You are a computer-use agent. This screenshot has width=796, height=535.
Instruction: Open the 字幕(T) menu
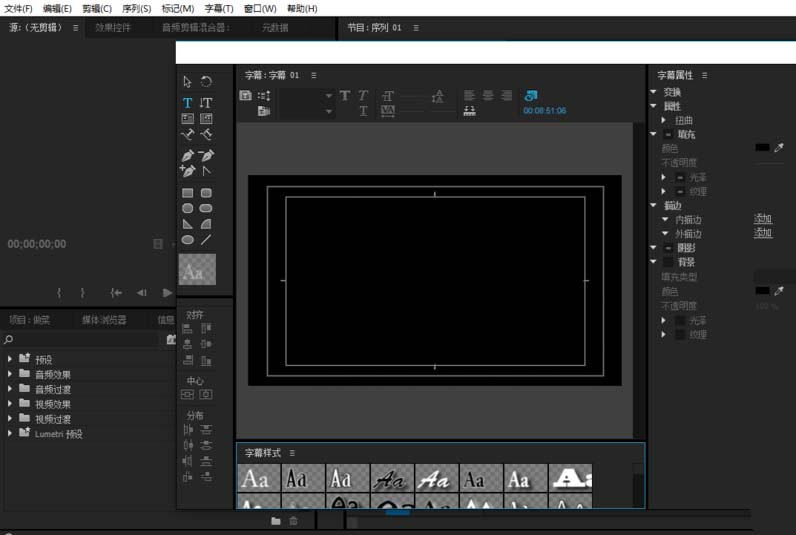[218, 8]
